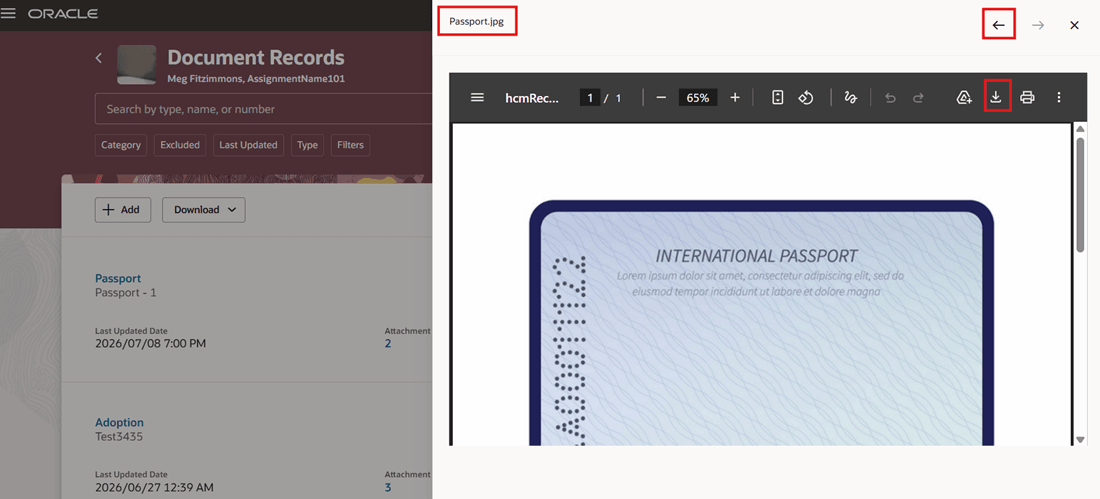Click the search by type, name field
The image size is (1100, 499).
(264, 109)
